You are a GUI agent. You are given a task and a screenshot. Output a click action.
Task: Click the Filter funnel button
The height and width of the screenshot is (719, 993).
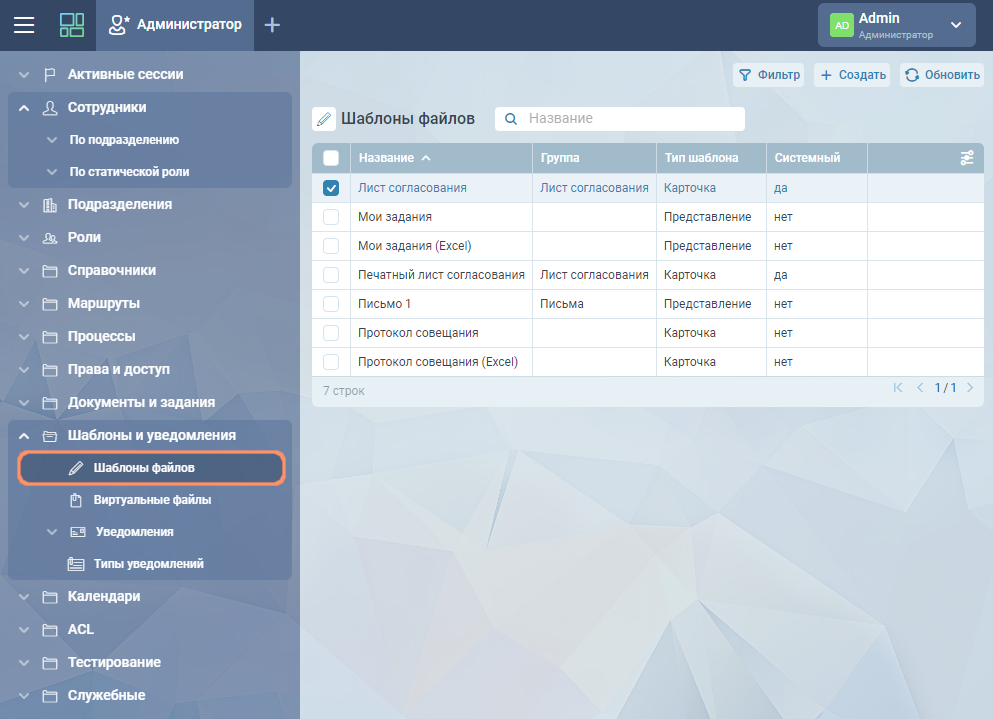(x=769, y=75)
